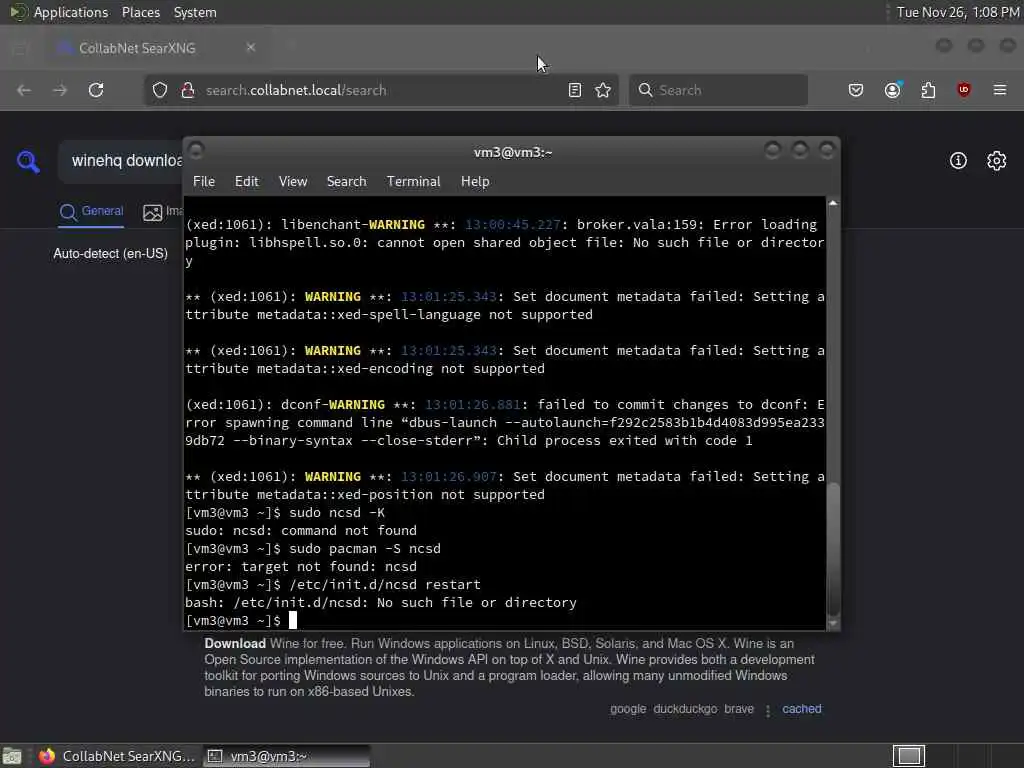Click the SearXNG magnifier search icon
The width and height of the screenshot is (1024, 768).
pos(28,161)
